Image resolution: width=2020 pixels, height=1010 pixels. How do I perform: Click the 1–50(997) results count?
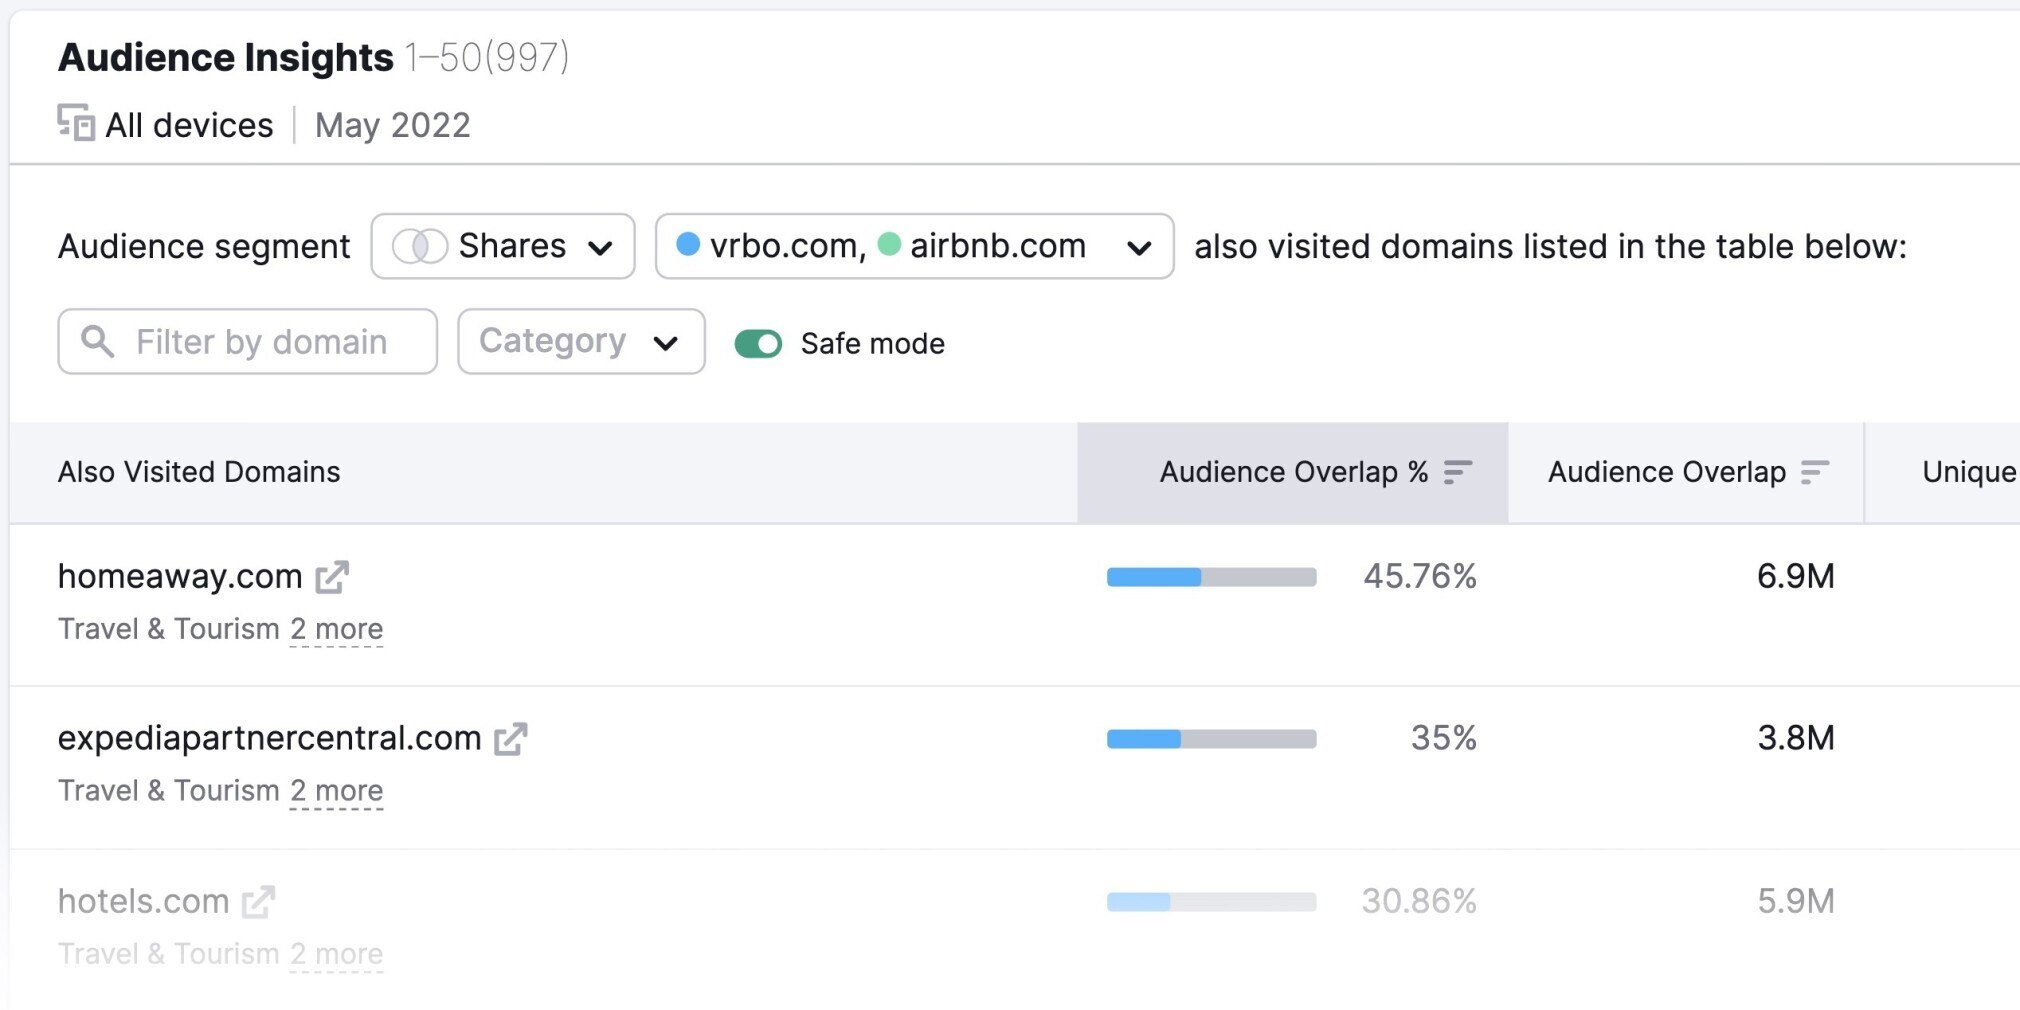tap(487, 57)
